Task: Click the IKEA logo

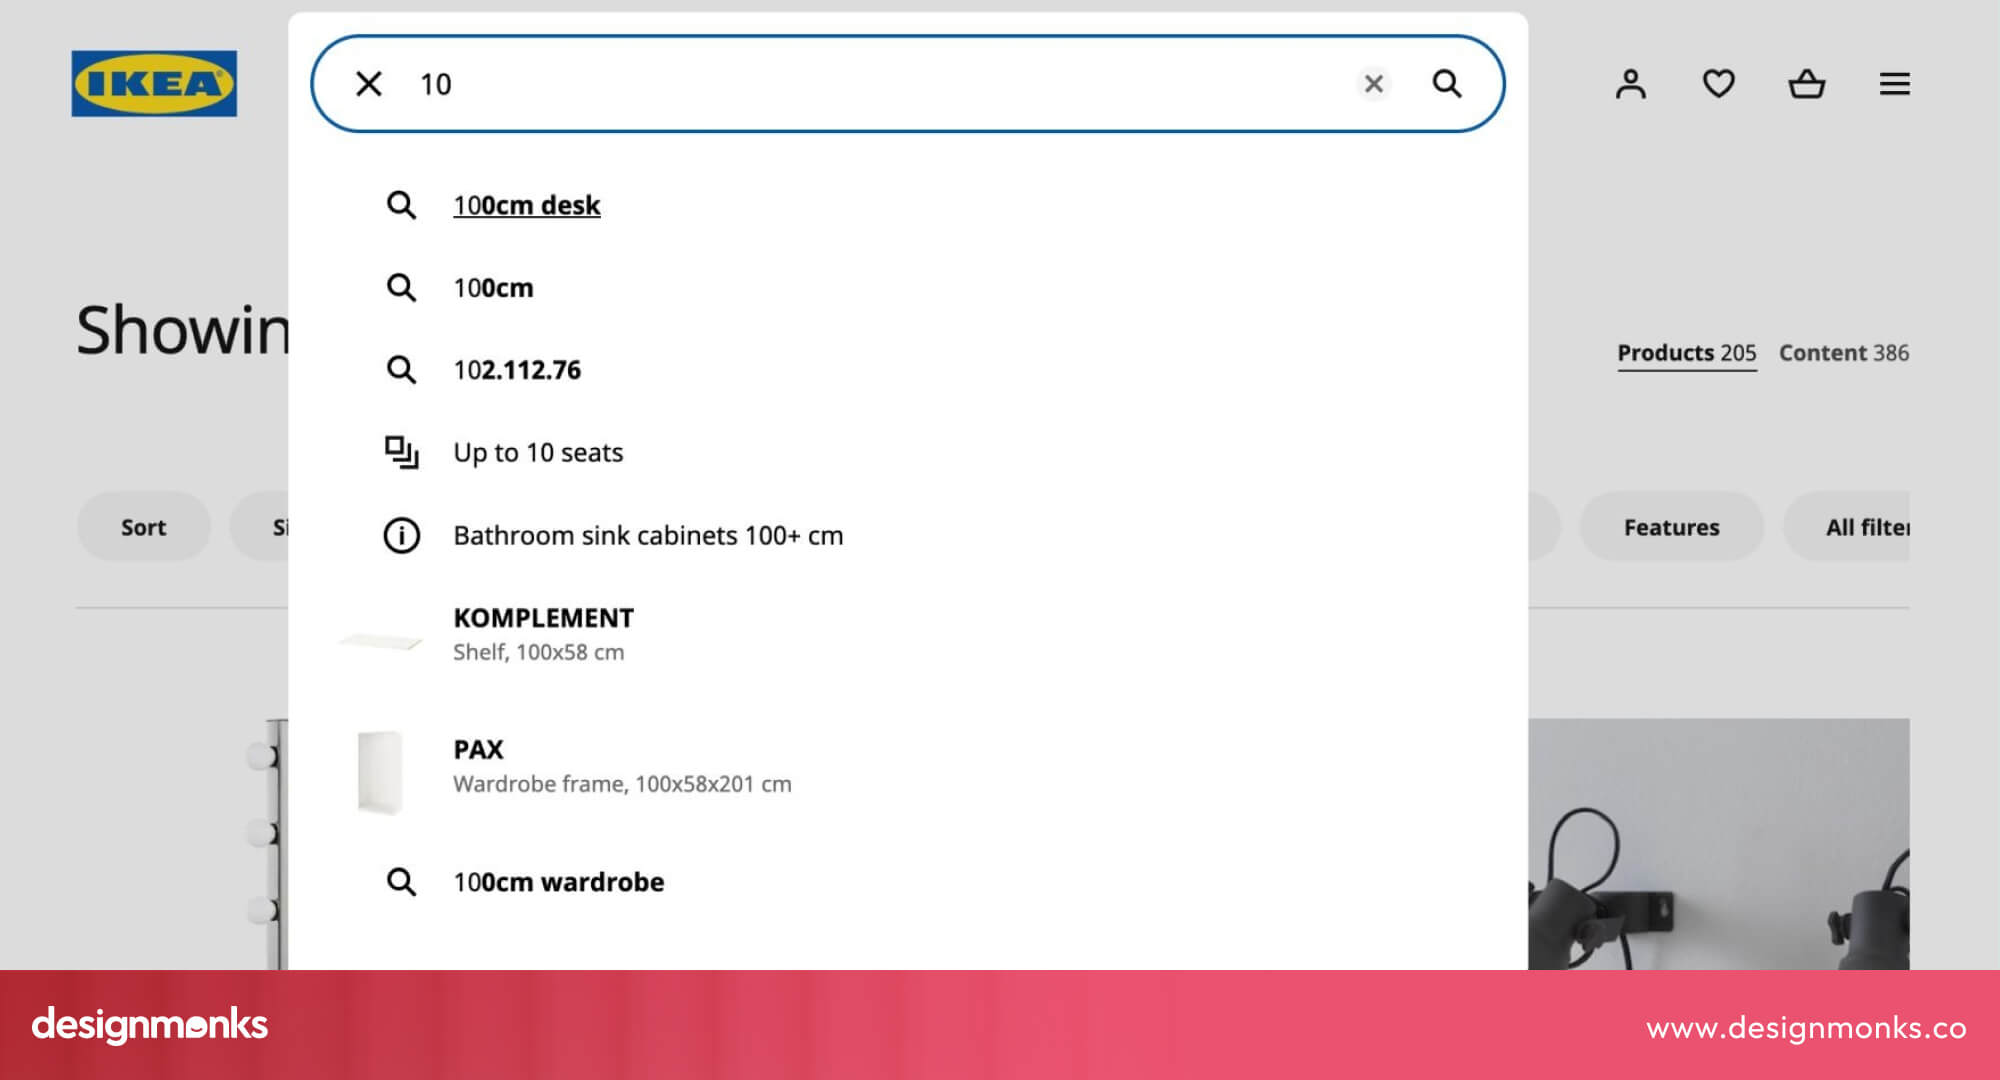Action: (x=154, y=84)
